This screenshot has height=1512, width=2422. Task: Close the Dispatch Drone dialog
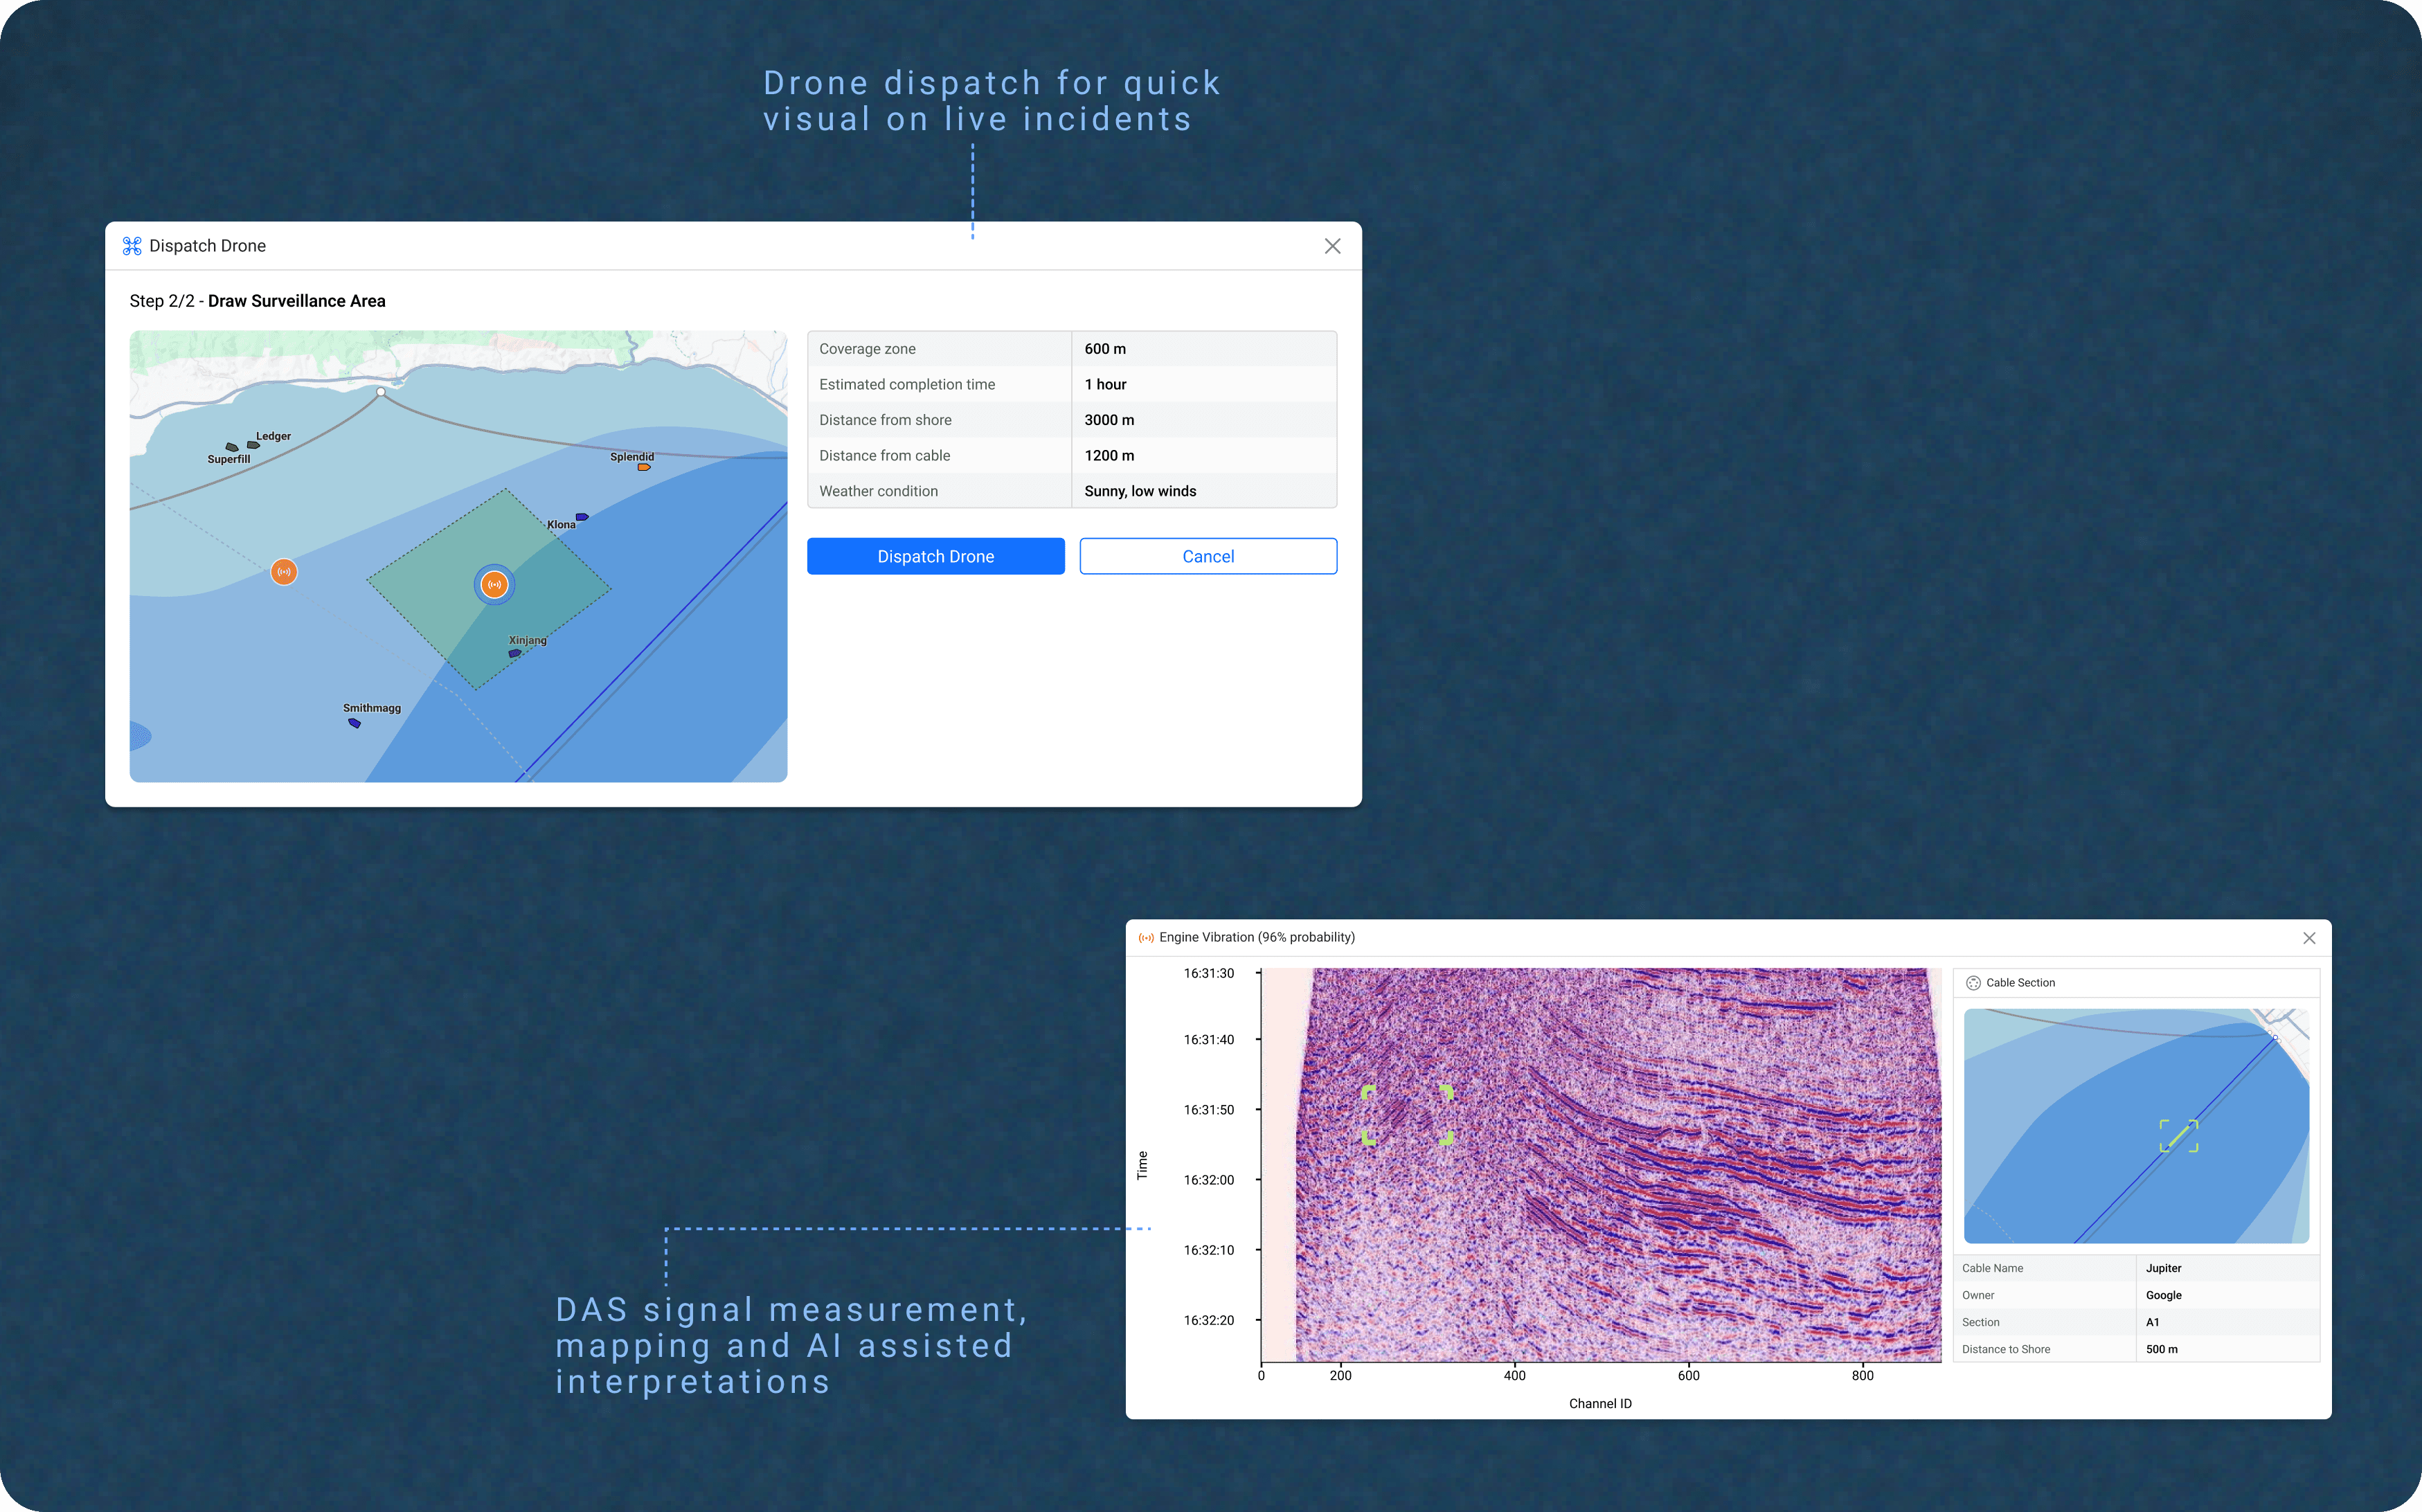[x=1332, y=246]
